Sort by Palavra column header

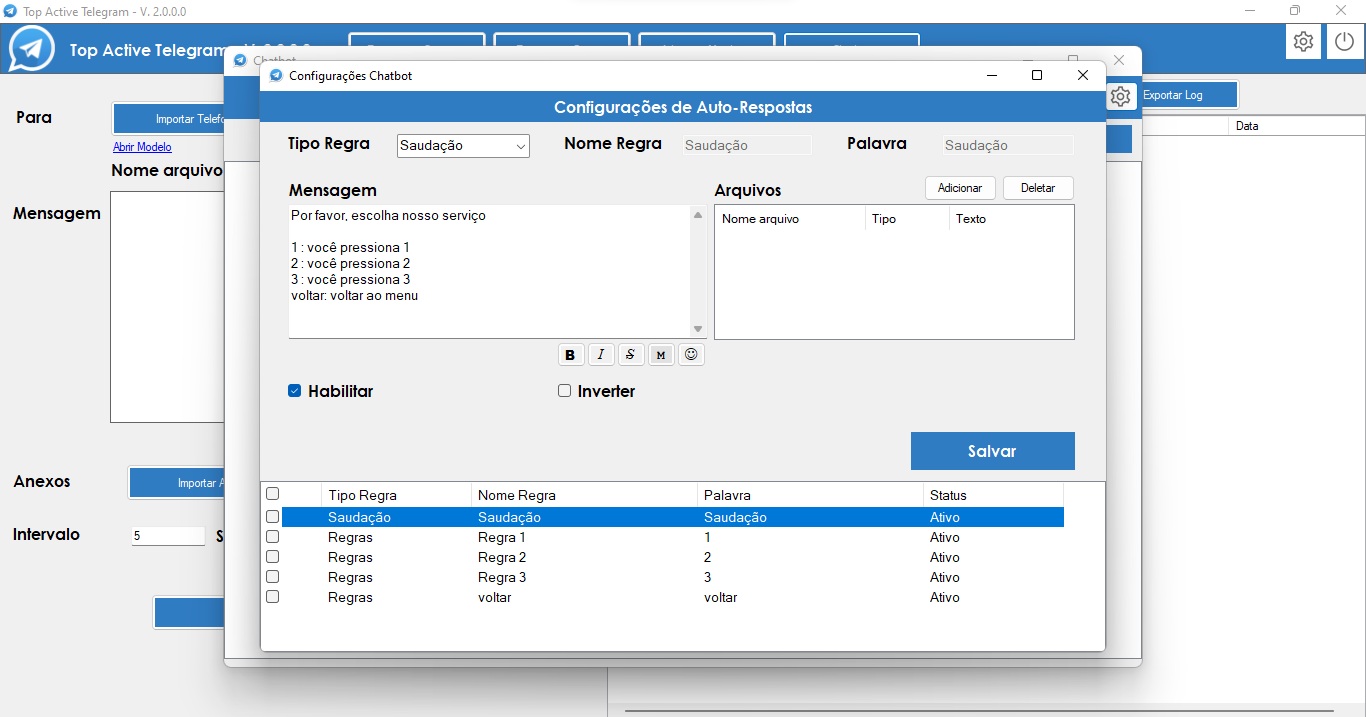810,495
